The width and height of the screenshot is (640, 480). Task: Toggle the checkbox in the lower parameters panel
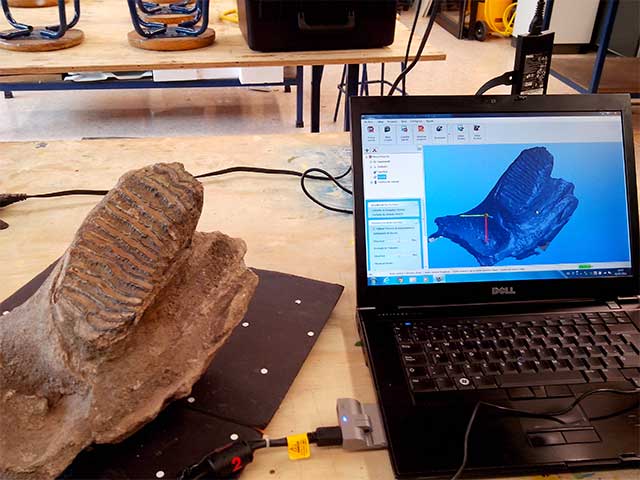coord(374,229)
